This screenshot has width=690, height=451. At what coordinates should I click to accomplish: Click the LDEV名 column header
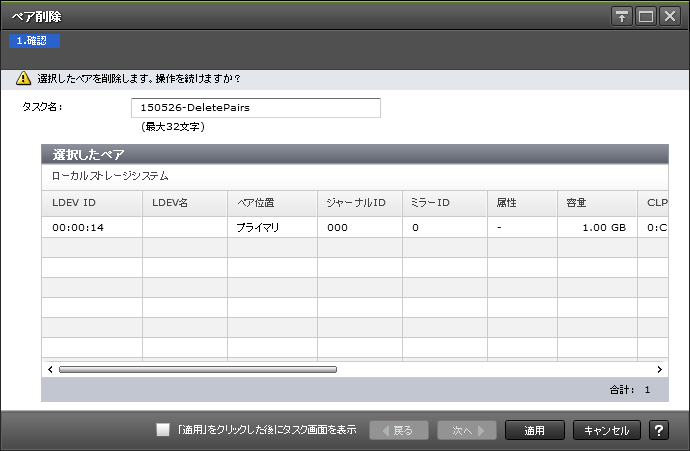coord(185,203)
